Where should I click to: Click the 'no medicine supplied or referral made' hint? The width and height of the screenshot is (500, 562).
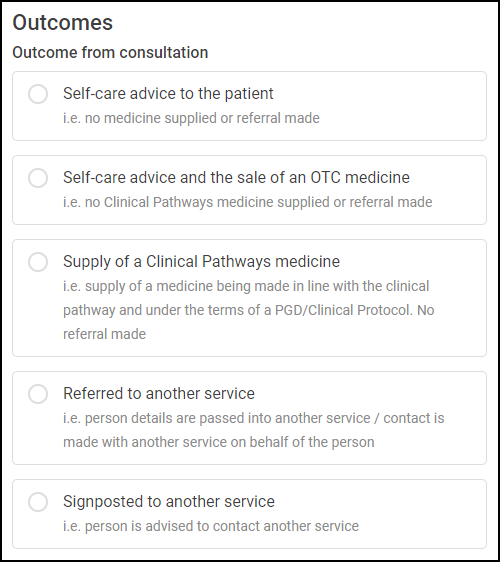pyautogui.click(x=191, y=118)
